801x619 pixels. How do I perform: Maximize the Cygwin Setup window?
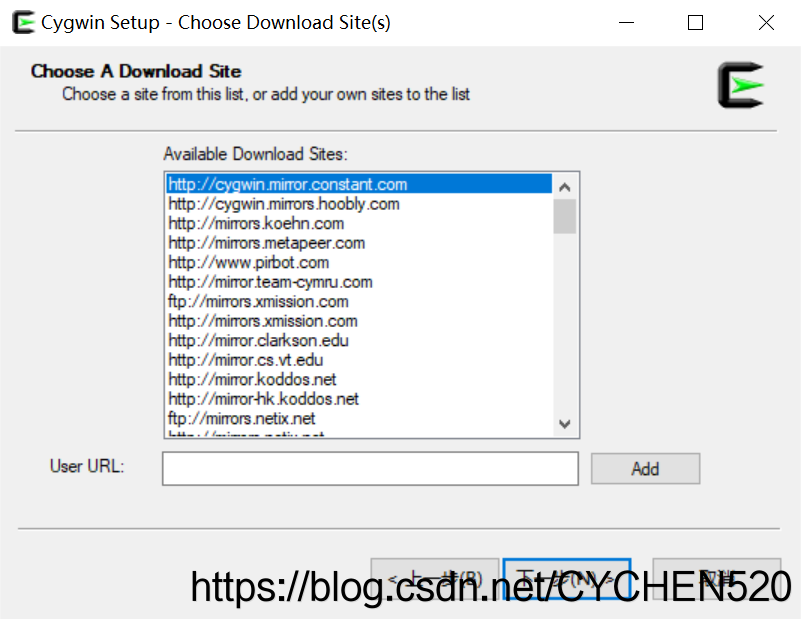(x=695, y=22)
